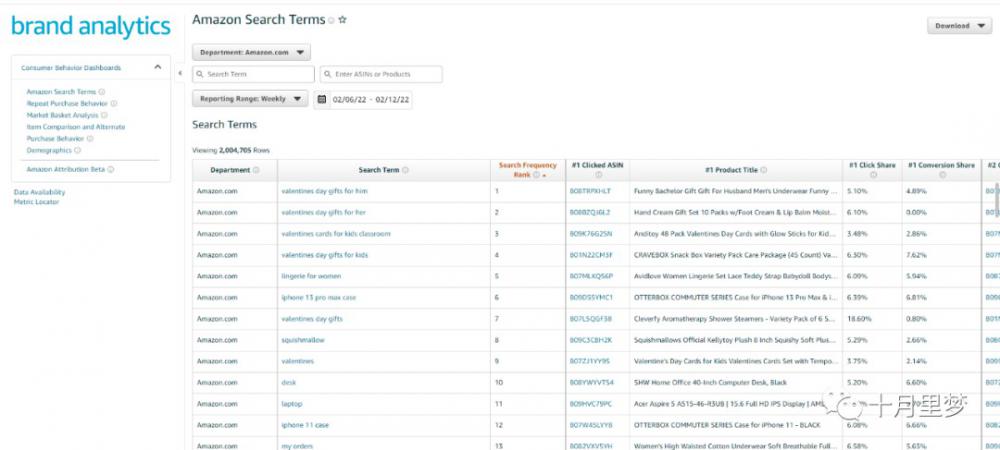Viewport: 1000px width, 450px height.
Task: Select SHW Home Office Computer Desk product title
Action: pos(710,382)
